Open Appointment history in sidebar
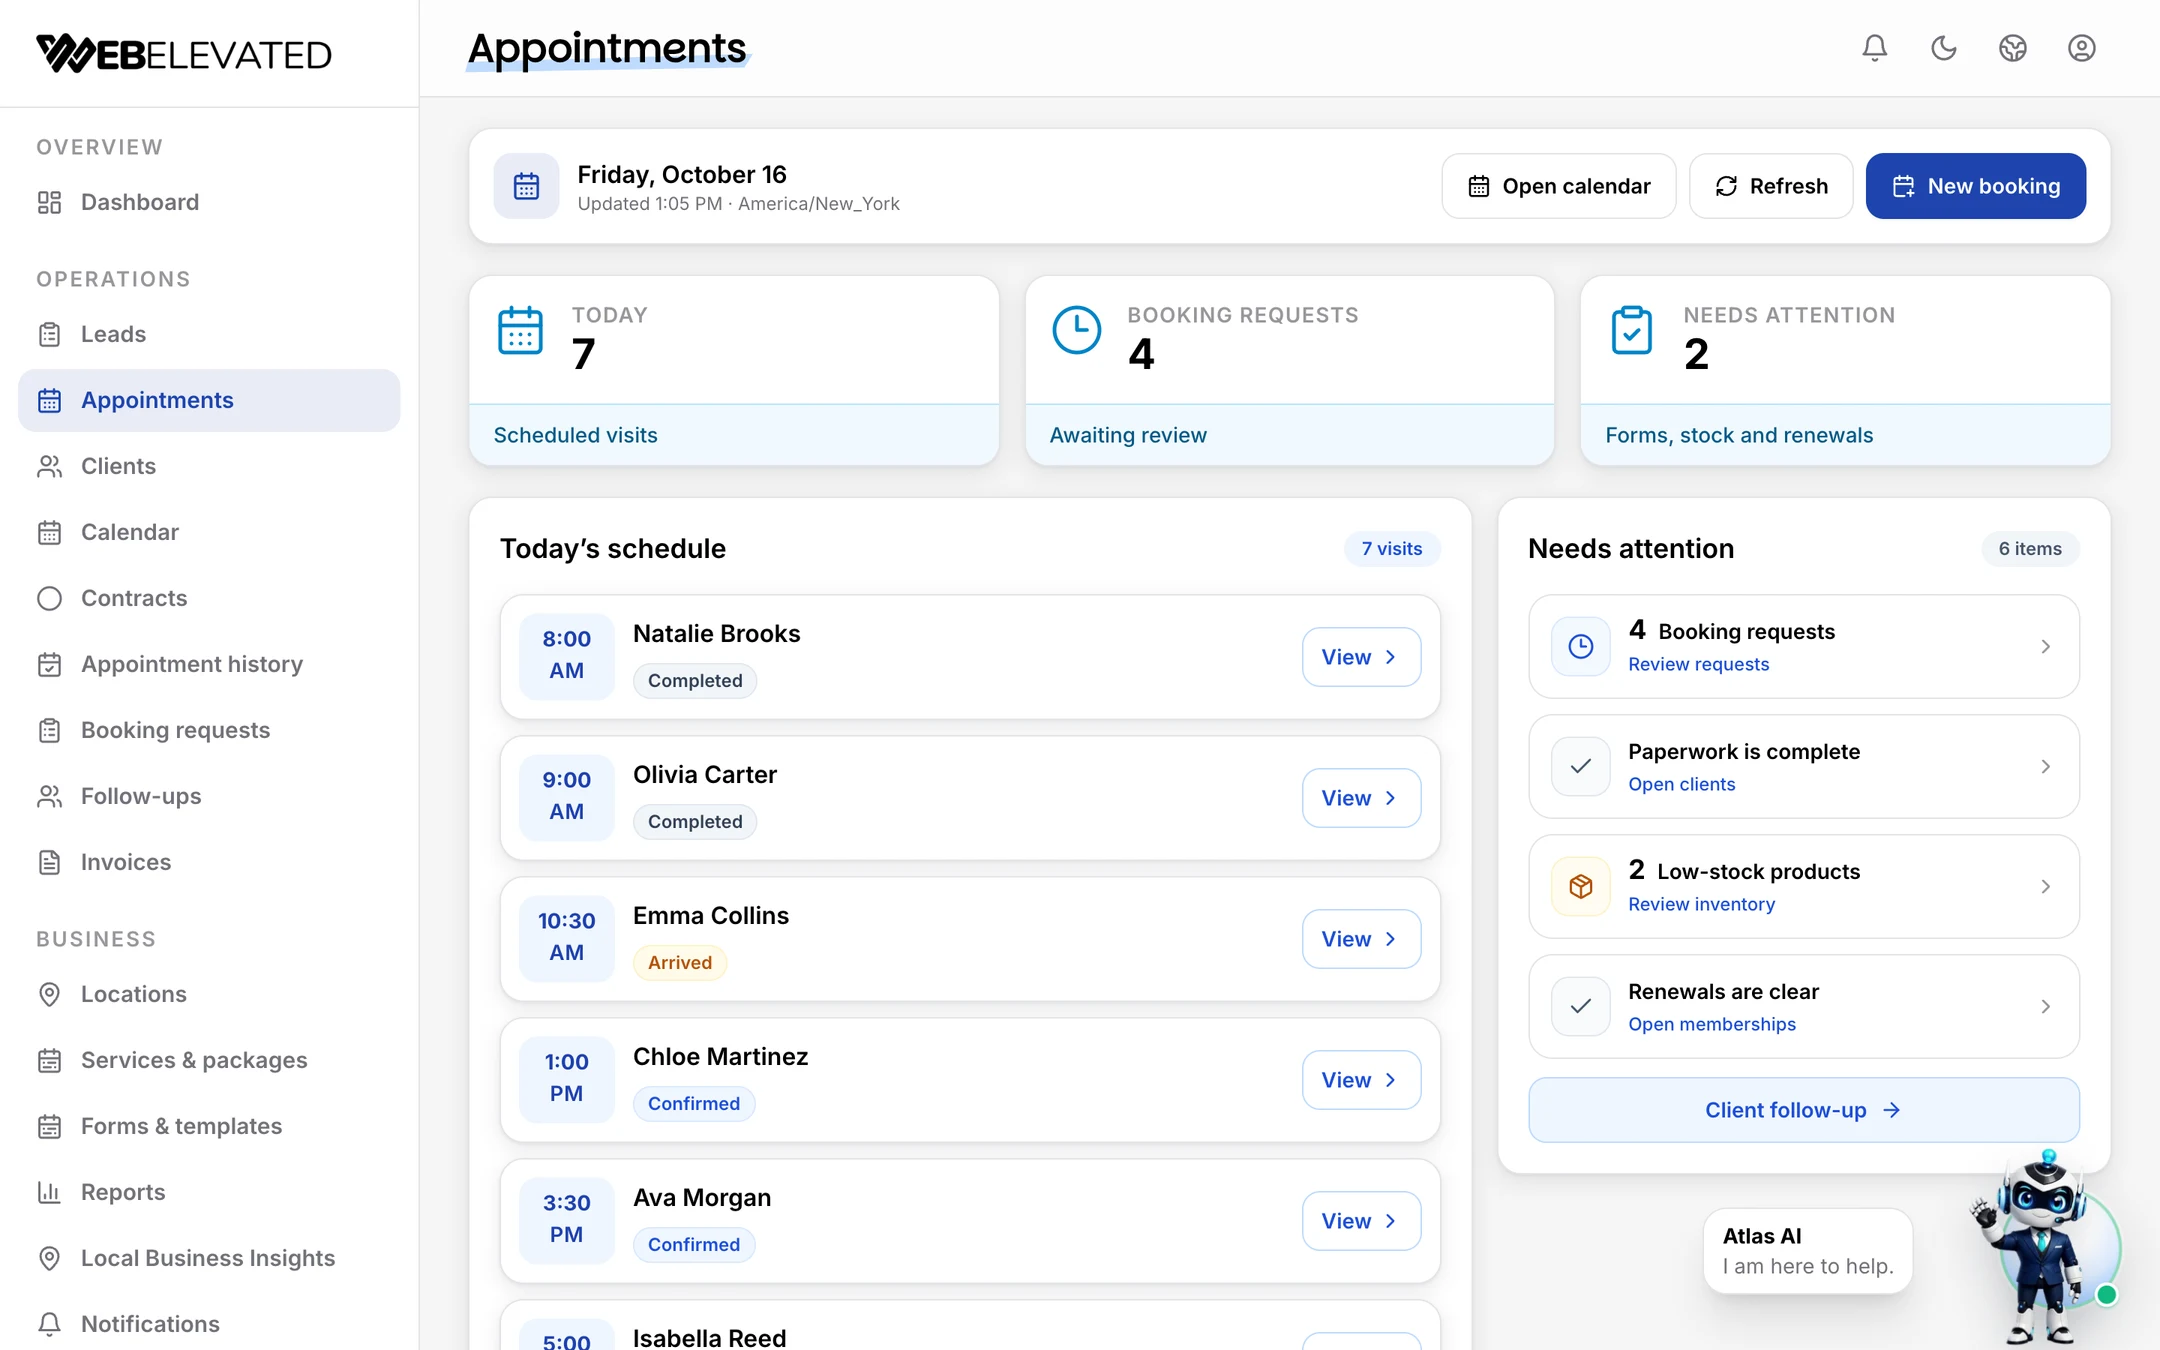The width and height of the screenshot is (2160, 1350). pos(209,664)
